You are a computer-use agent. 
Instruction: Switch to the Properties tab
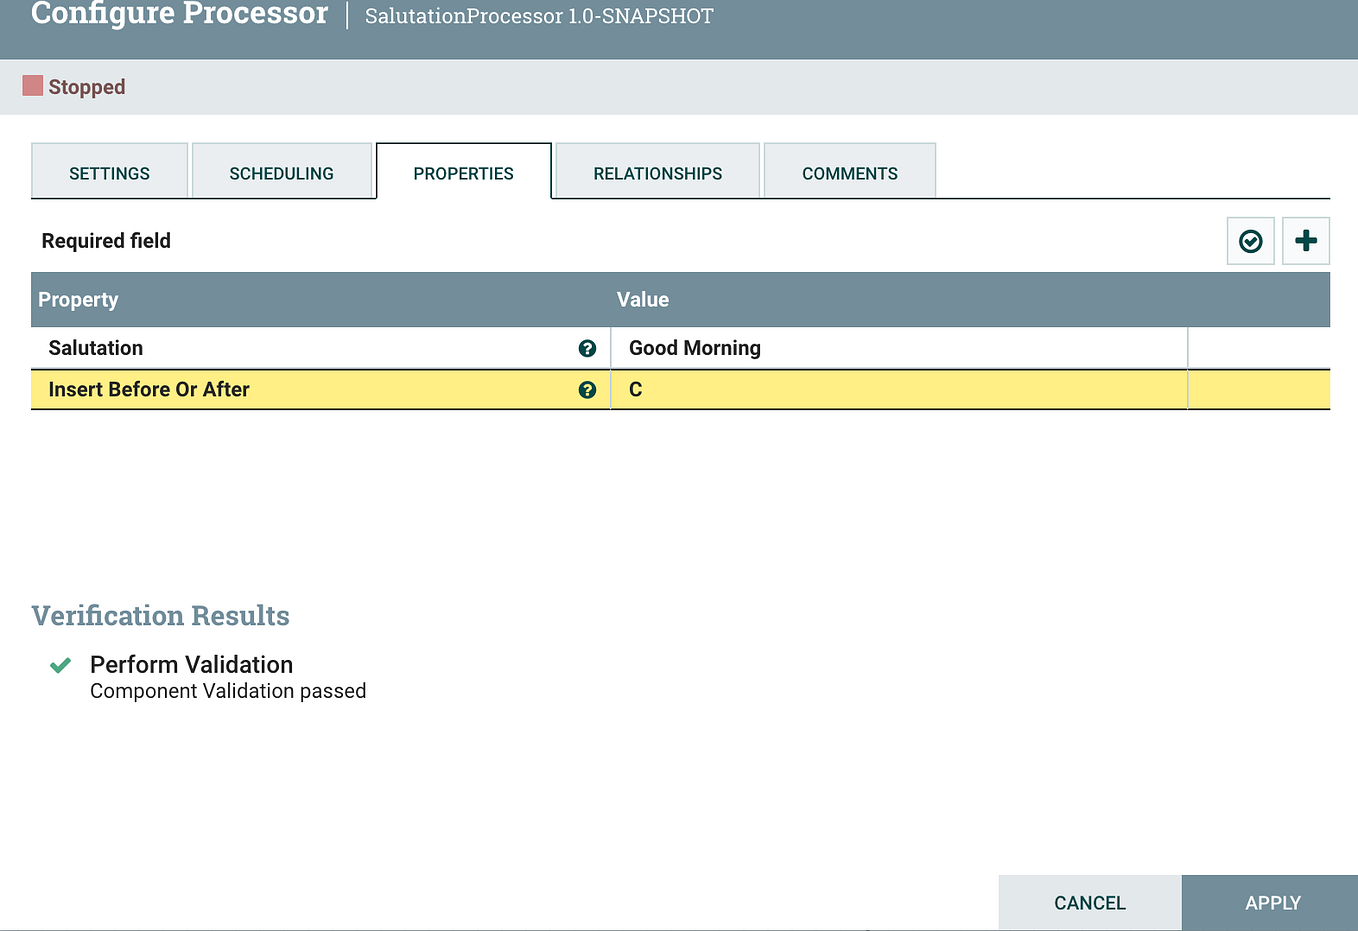click(463, 171)
